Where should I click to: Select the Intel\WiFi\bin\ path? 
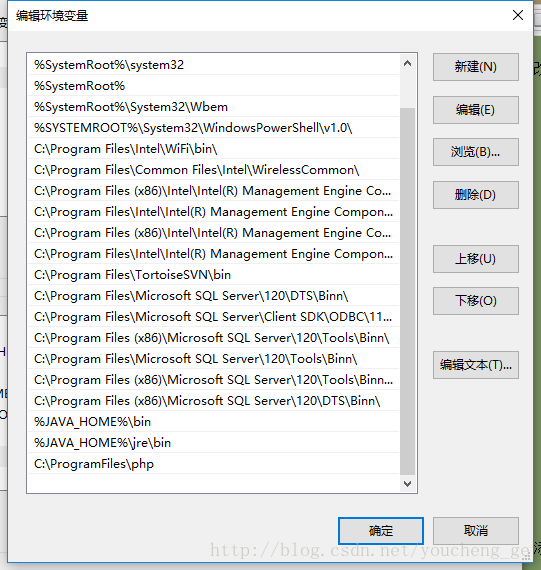[213, 149]
